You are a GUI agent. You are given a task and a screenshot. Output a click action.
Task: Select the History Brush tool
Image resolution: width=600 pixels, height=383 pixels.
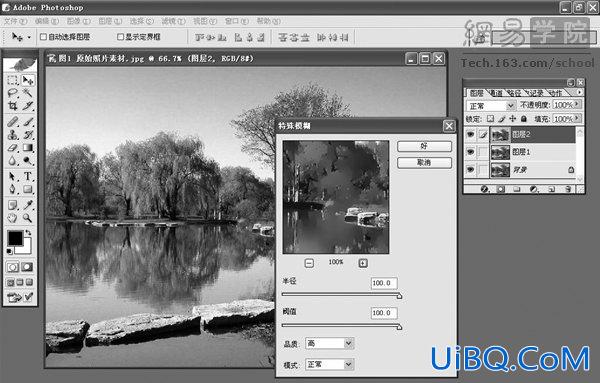click(x=28, y=135)
